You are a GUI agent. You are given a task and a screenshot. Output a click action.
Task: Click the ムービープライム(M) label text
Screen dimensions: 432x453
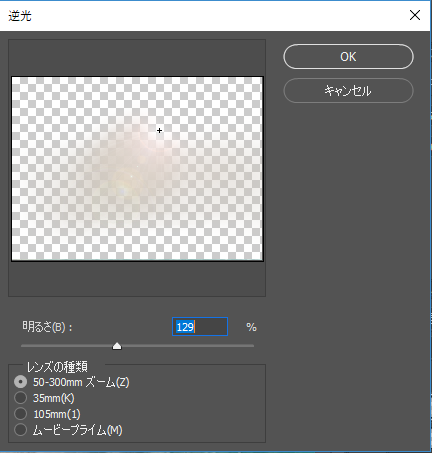[78, 430]
